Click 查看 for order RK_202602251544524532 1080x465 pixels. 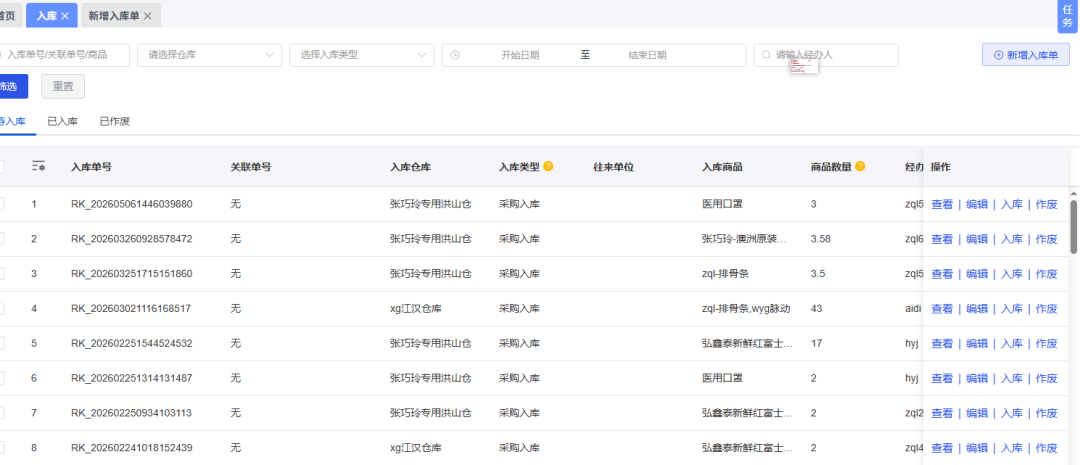pos(942,343)
